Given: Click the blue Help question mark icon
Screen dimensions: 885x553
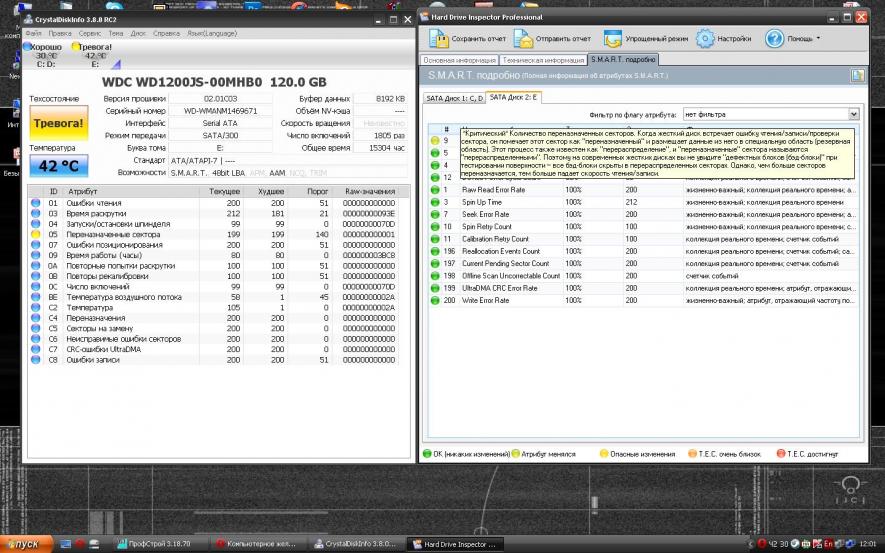Looking at the screenshot, I should click(774, 38).
